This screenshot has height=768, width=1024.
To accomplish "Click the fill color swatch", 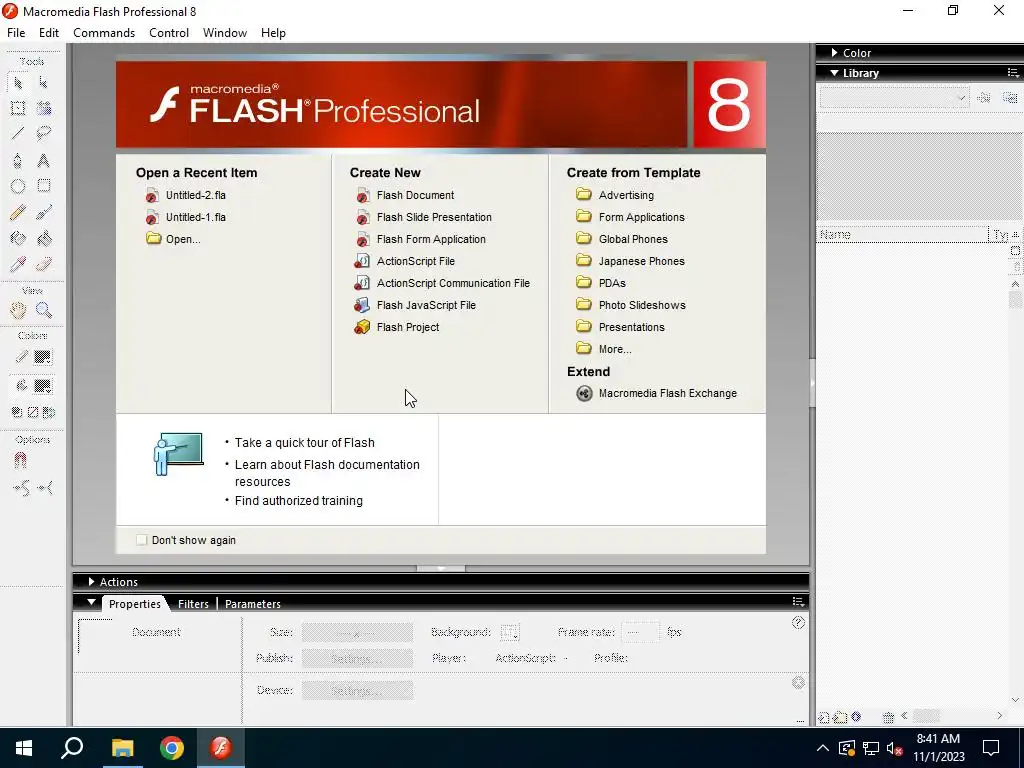I will [x=42, y=386].
